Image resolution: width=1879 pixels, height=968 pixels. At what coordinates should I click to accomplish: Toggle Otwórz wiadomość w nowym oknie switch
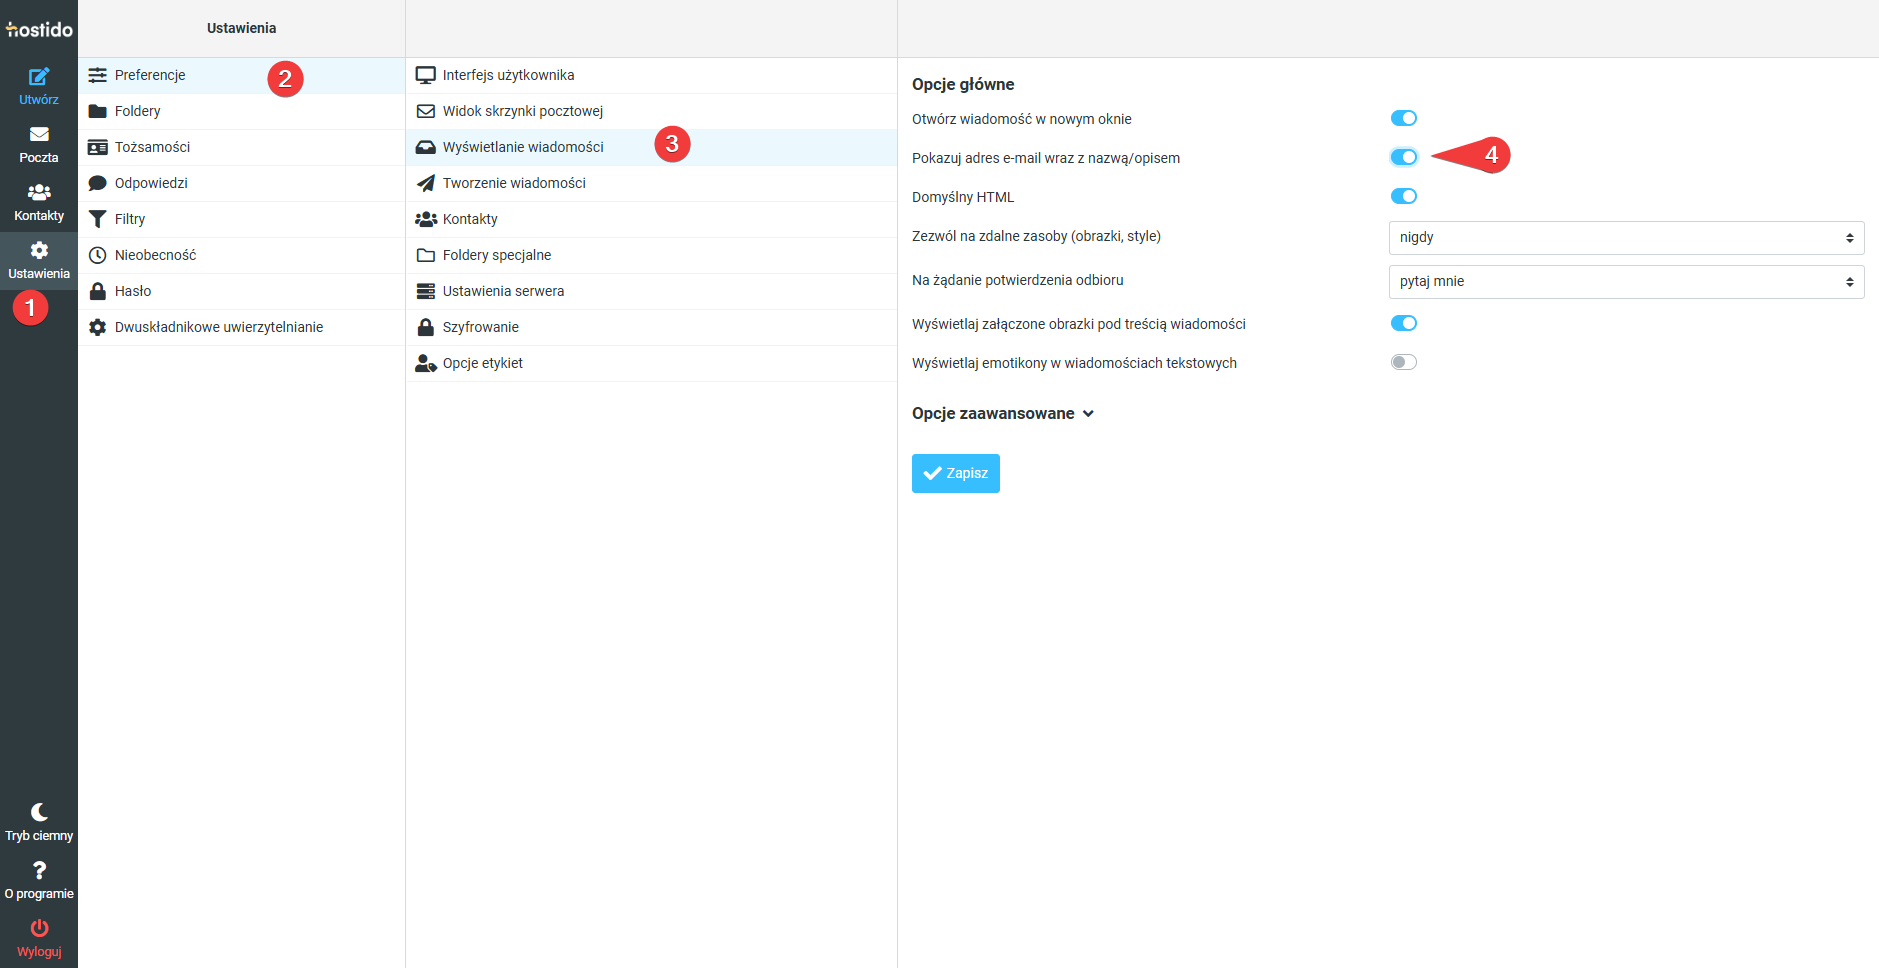pos(1403,118)
